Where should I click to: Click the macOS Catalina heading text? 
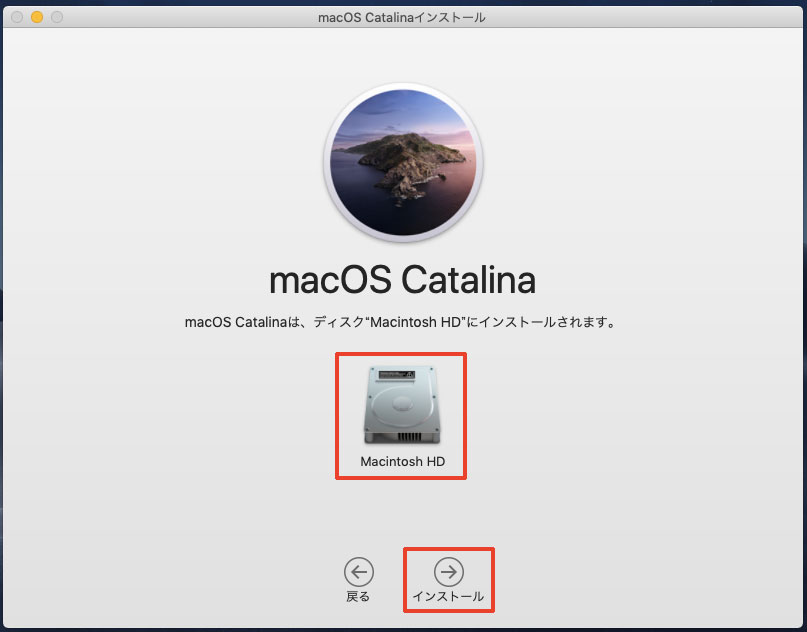403,280
